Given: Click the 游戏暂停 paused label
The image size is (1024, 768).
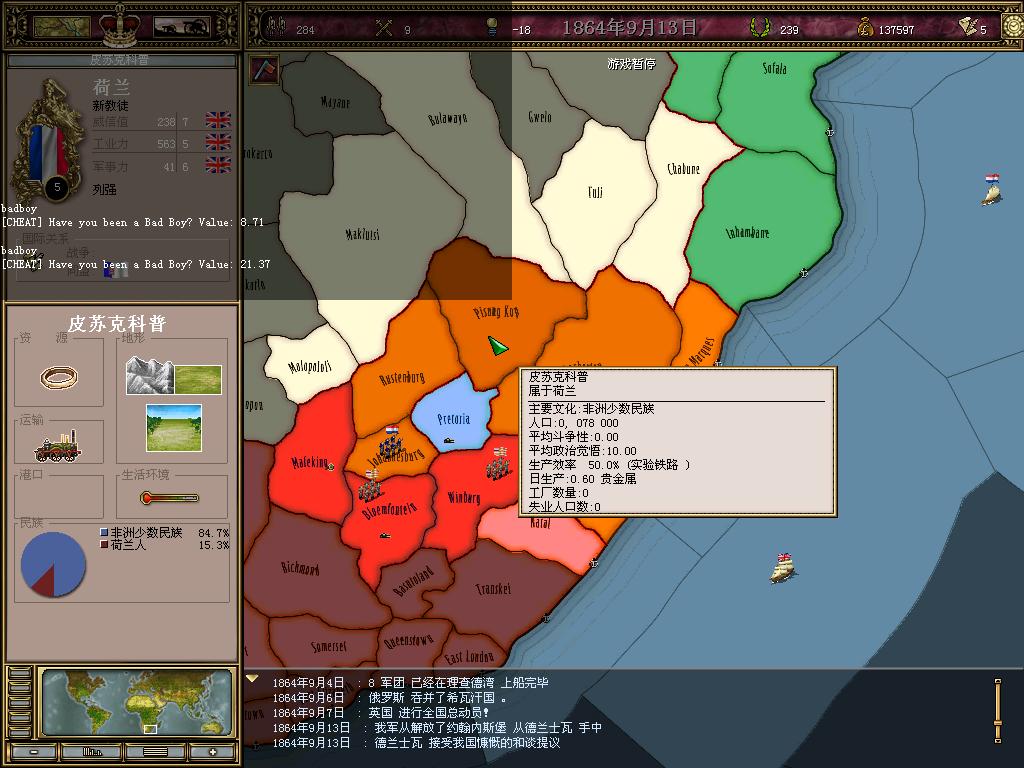Looking at the screenshot, I should (631, 64).
